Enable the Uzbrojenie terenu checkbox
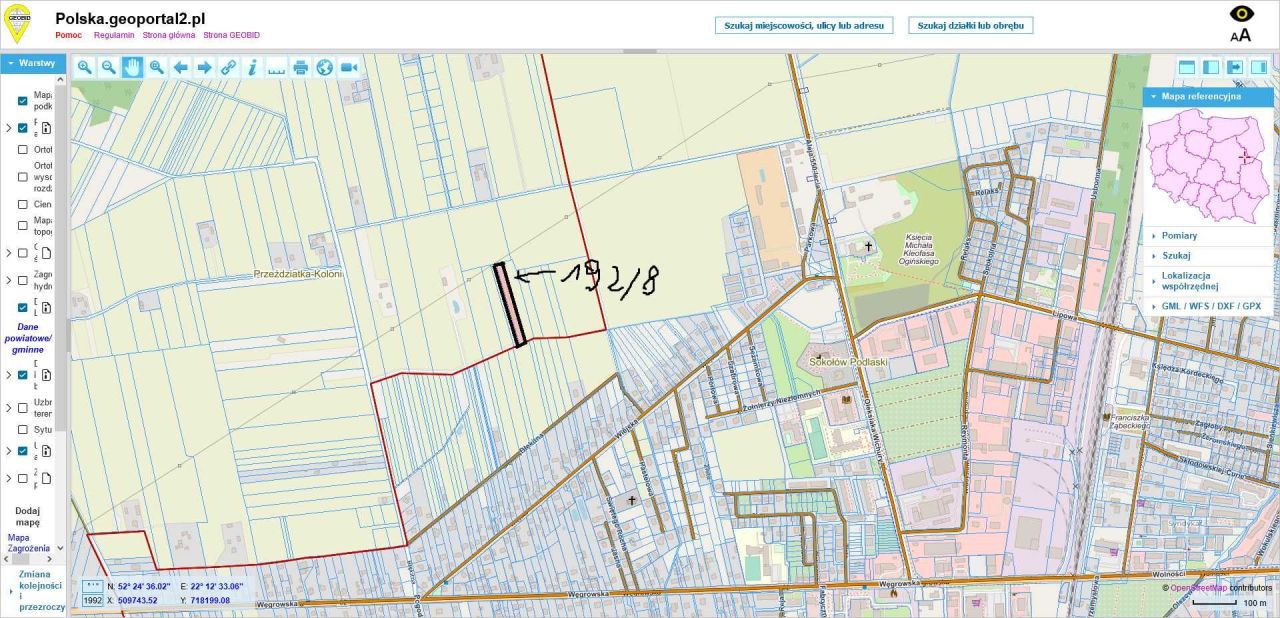Viewport: 1280px width, 618px height. click(23, 408)
